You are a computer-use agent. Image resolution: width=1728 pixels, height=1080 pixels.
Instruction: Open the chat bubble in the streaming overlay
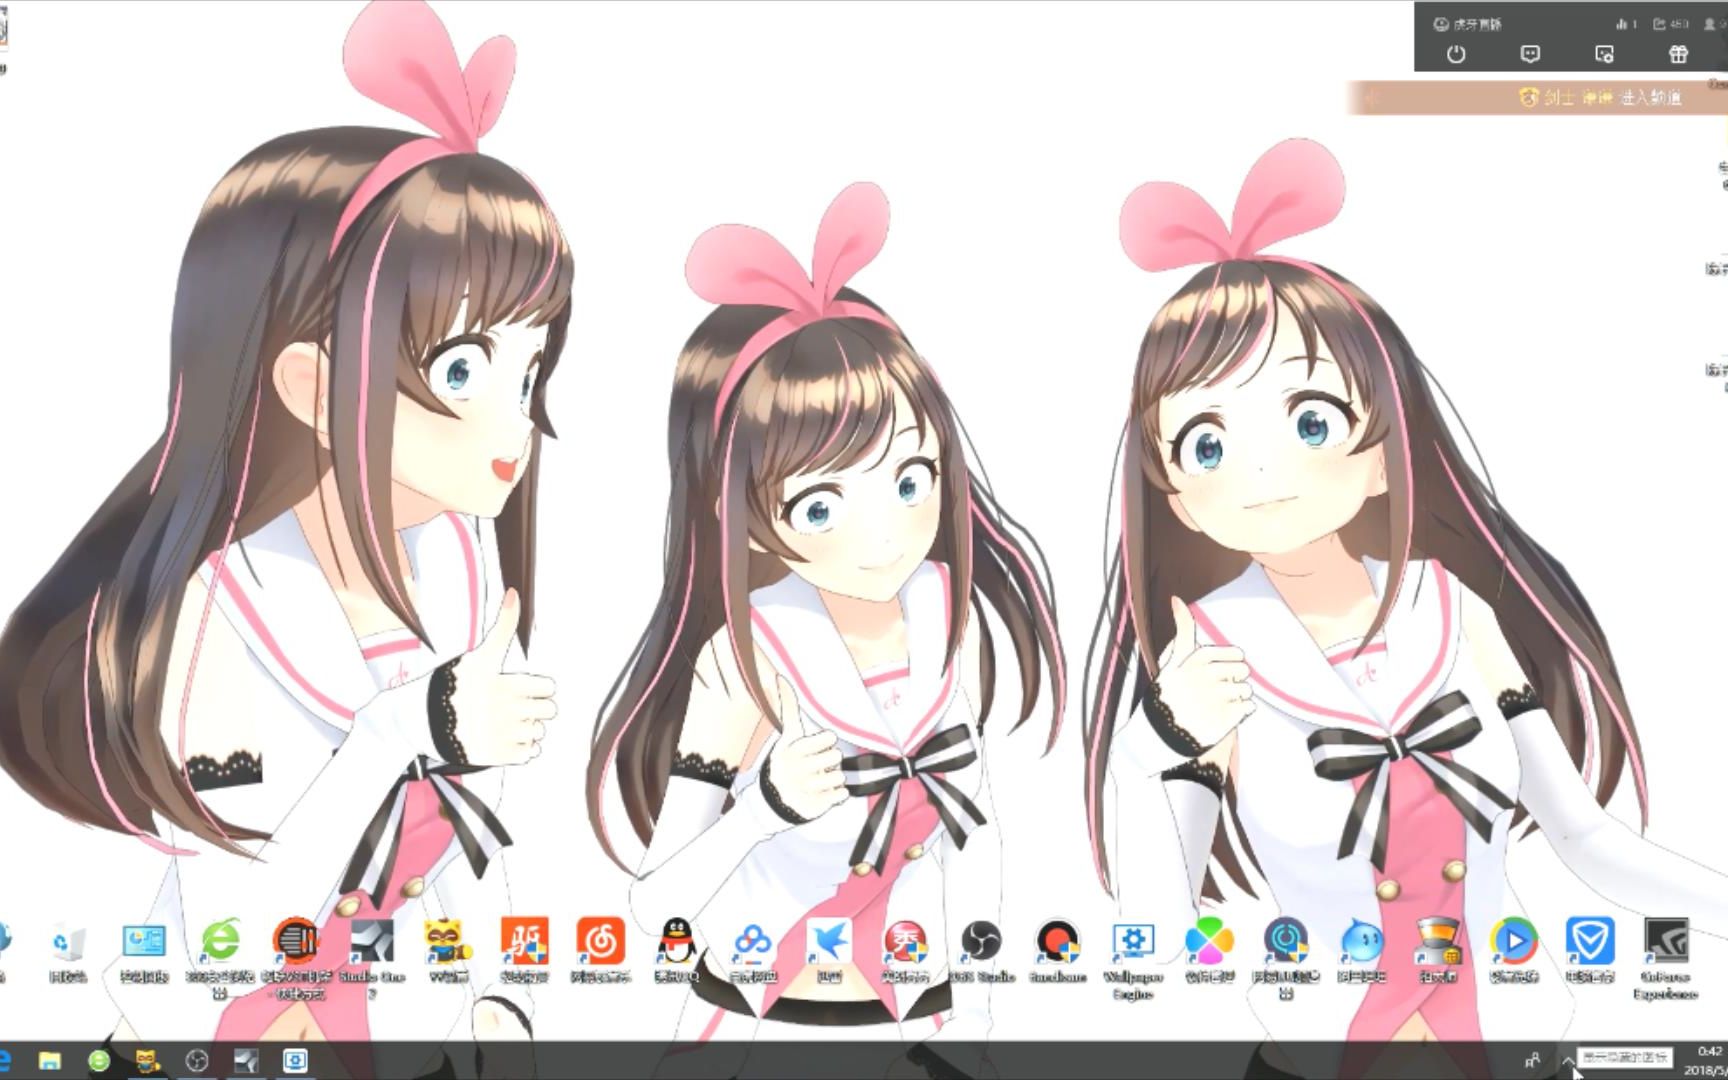[1530, 54]
